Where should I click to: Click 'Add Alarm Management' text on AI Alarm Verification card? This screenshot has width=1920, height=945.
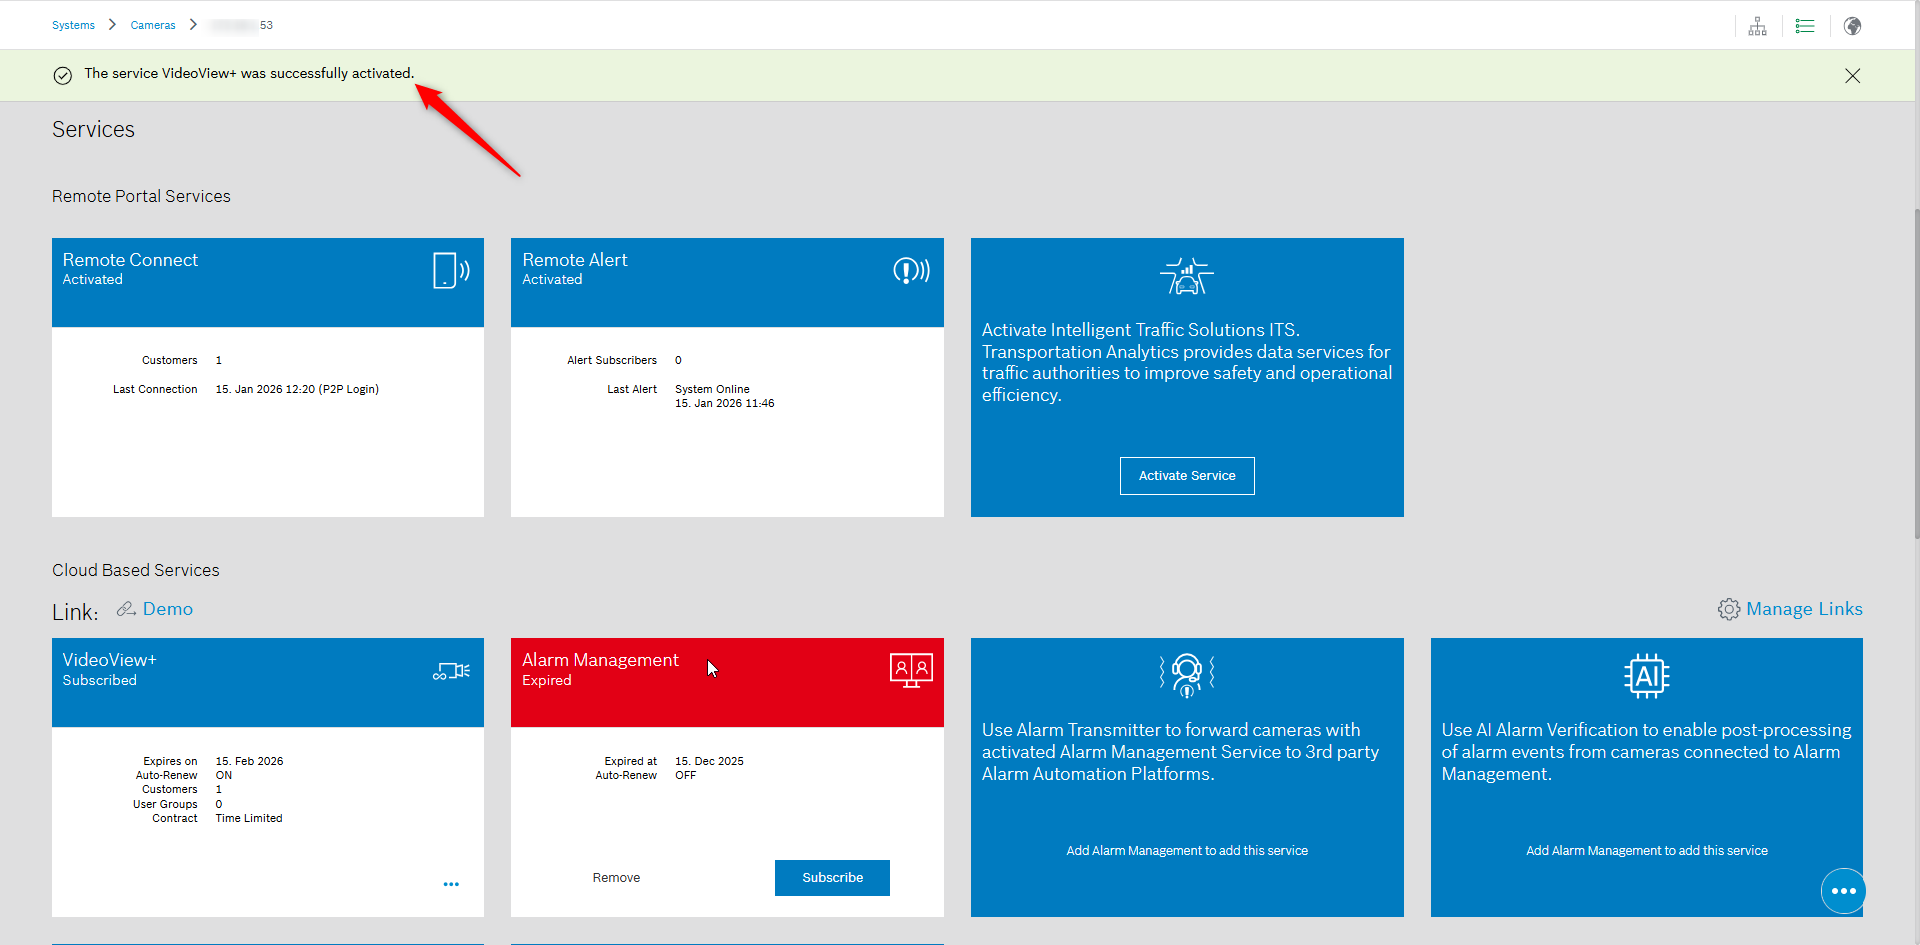(x=1647, y=851)
